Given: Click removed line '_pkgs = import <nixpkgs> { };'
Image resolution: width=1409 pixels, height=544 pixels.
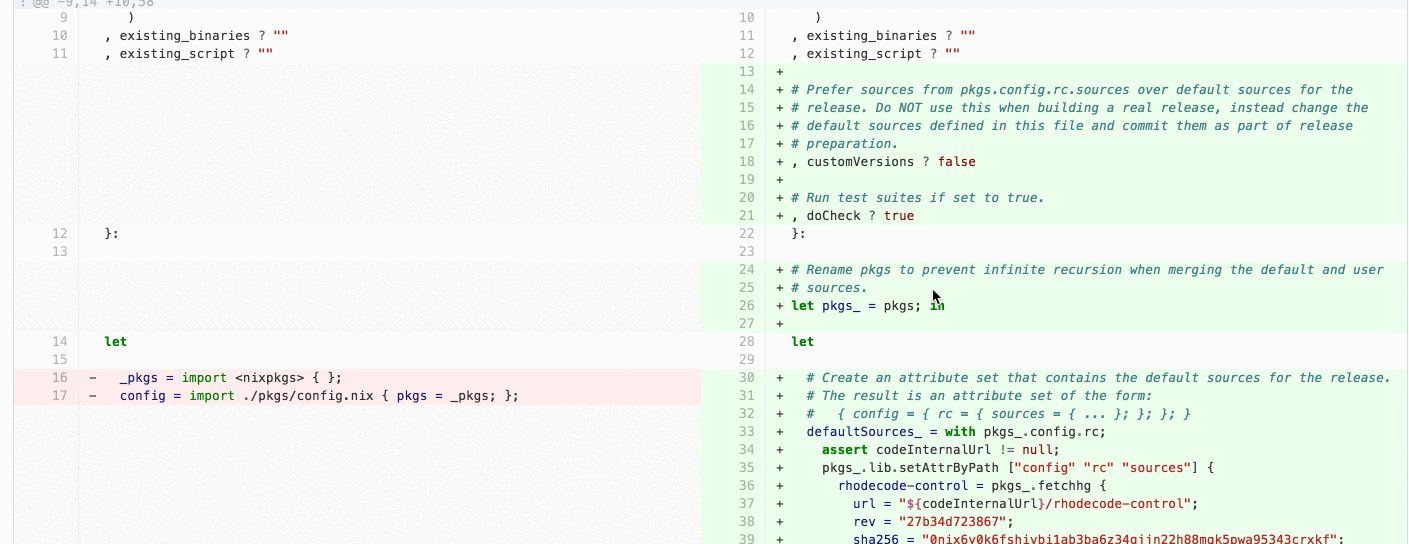Looking at the screenshot, I should click(231, 378).
